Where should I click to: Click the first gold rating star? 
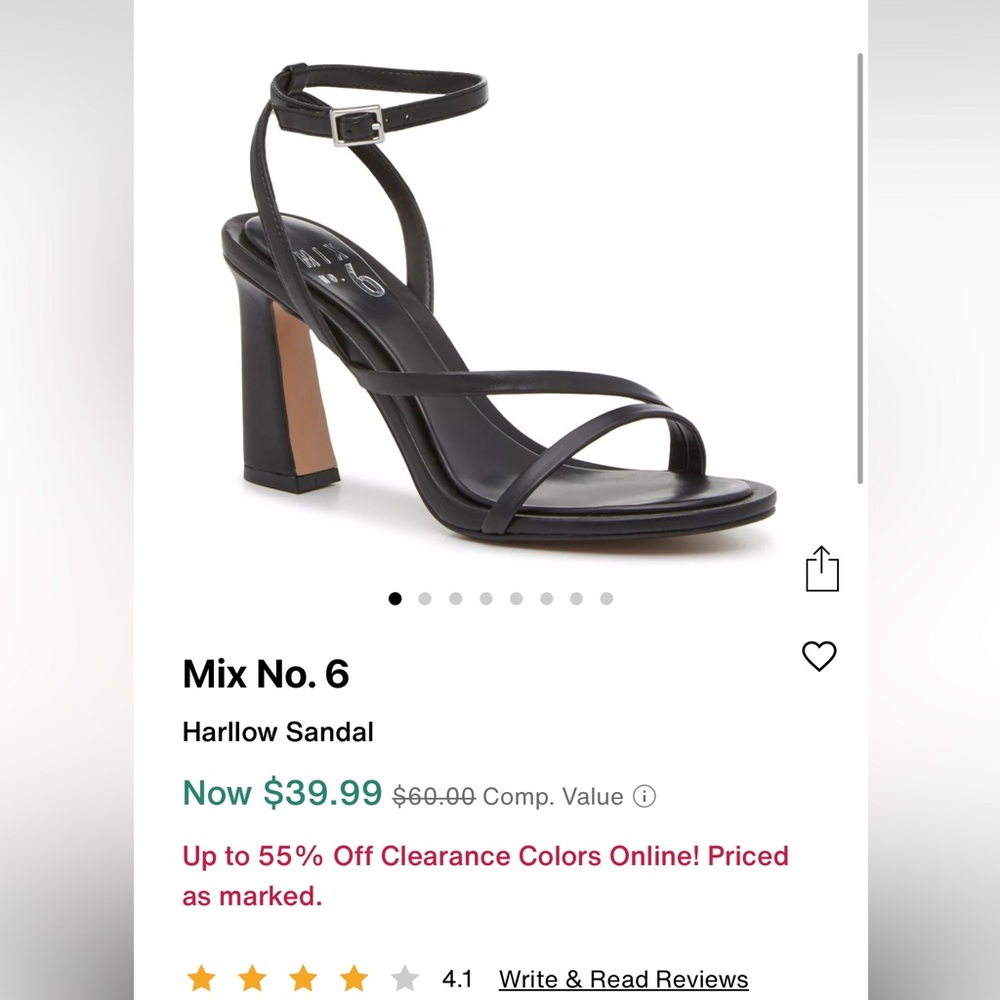click(x=200, y=979)
